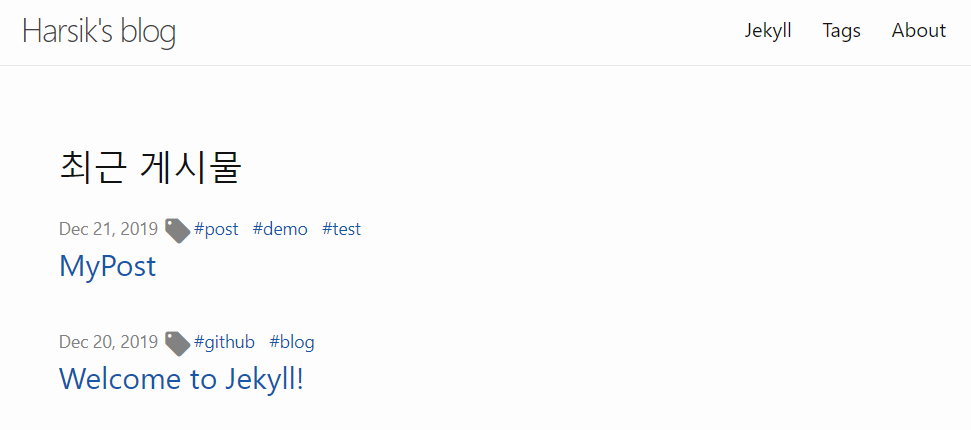The image size is (971, 430).
Task: Open the About page from navigation
Action: (919, 30)
